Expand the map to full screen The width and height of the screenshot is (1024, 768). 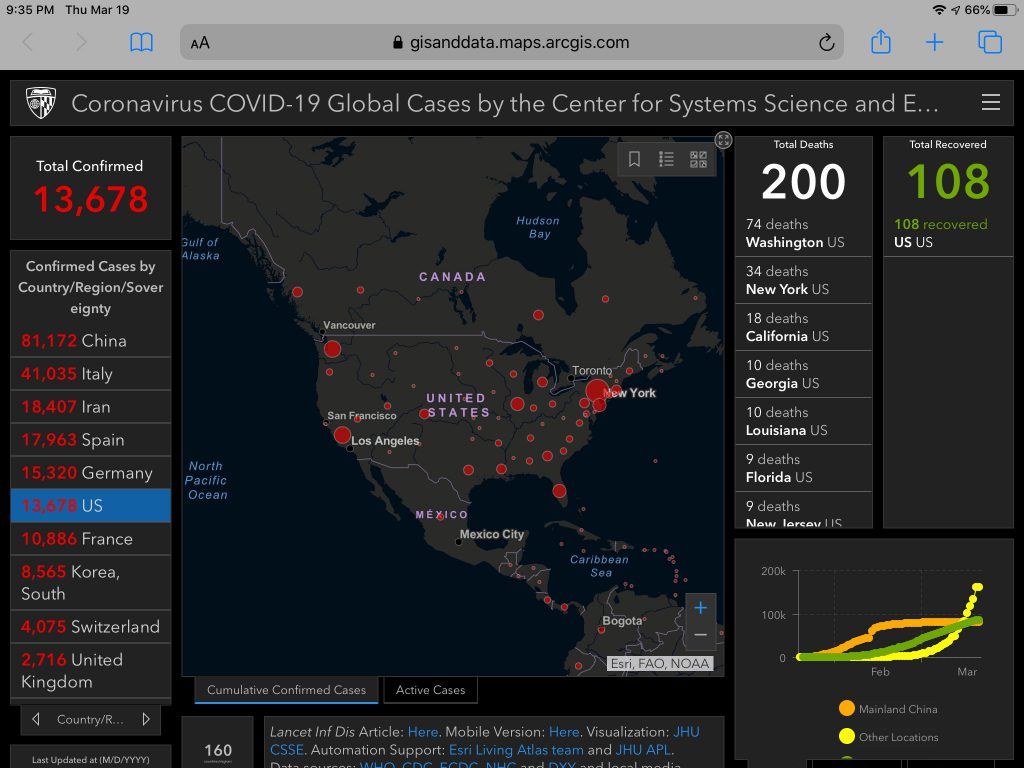[723, 140]
